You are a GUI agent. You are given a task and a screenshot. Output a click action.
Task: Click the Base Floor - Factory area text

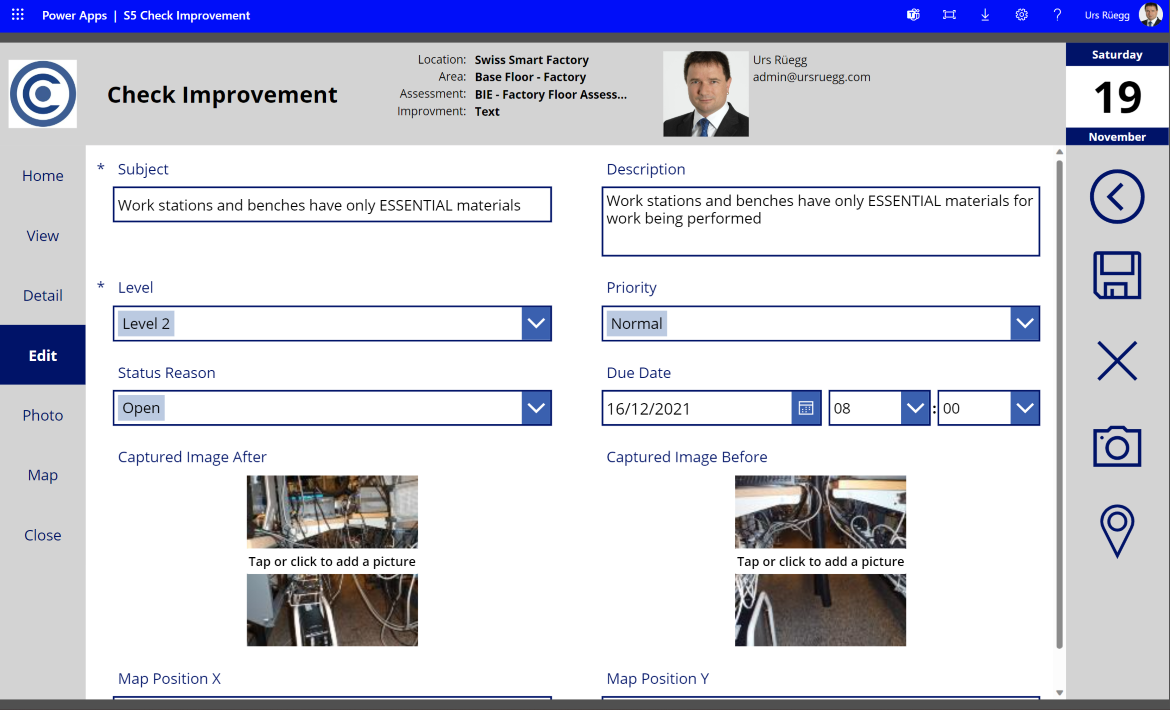531,77
